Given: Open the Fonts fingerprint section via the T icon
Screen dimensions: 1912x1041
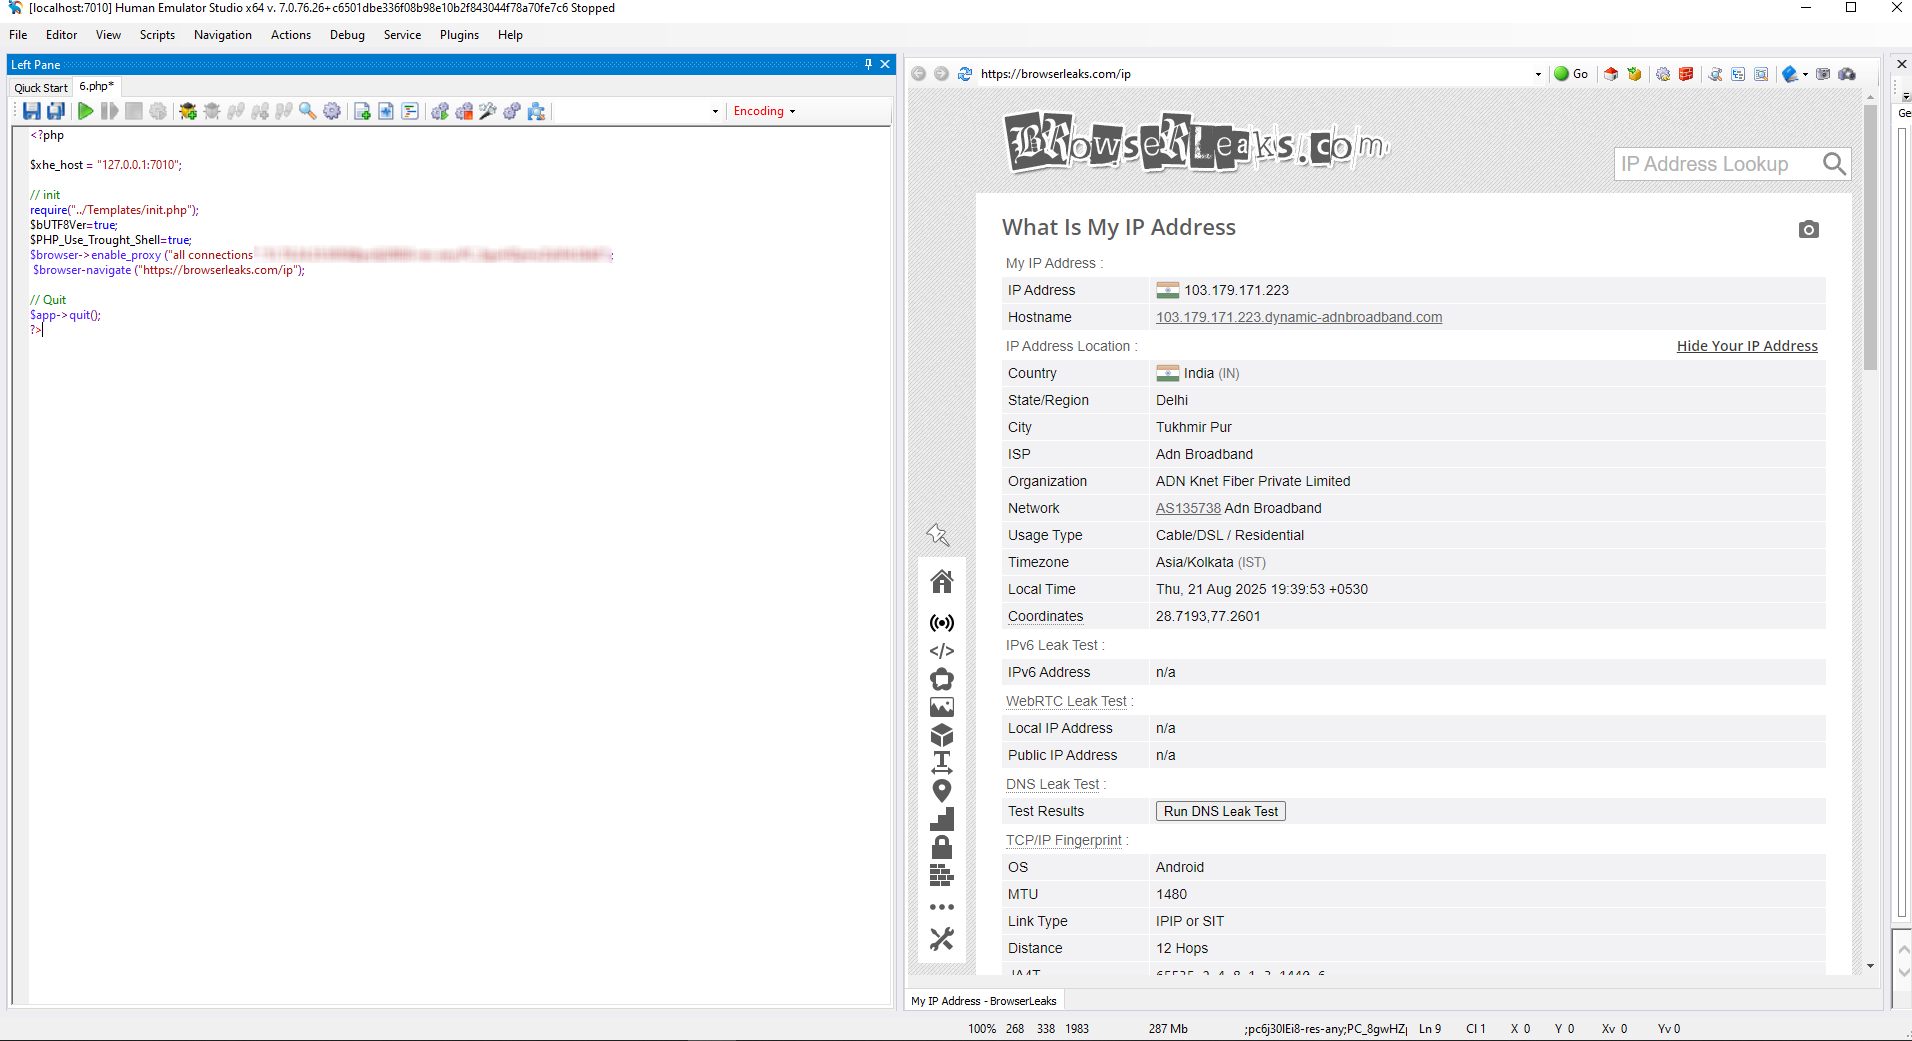Looking at the screenshot, I should pyautogui.click(x=941, y=762).
